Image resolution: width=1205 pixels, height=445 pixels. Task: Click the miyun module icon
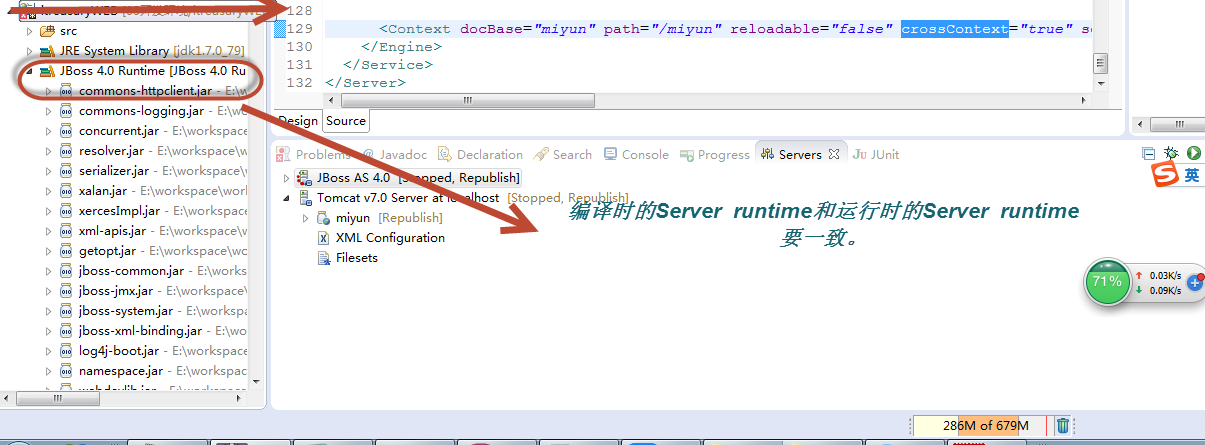pyautogui.click(x=323, y=217)
